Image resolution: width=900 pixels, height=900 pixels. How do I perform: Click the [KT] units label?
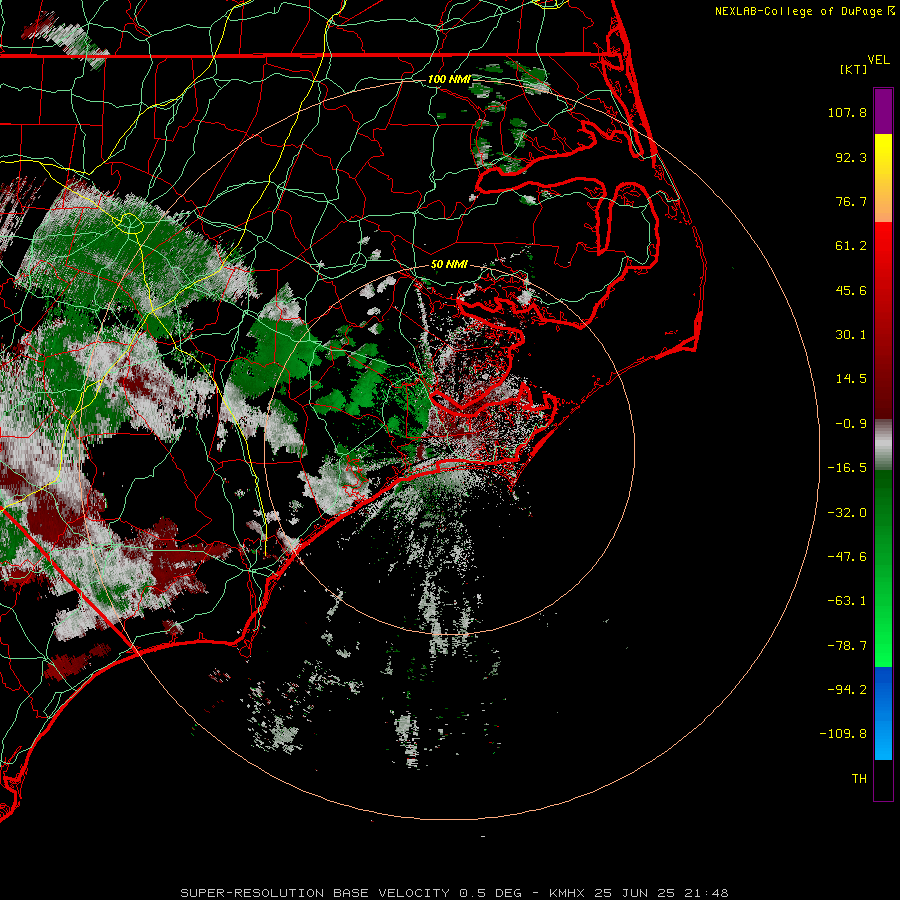coord(854,69)
